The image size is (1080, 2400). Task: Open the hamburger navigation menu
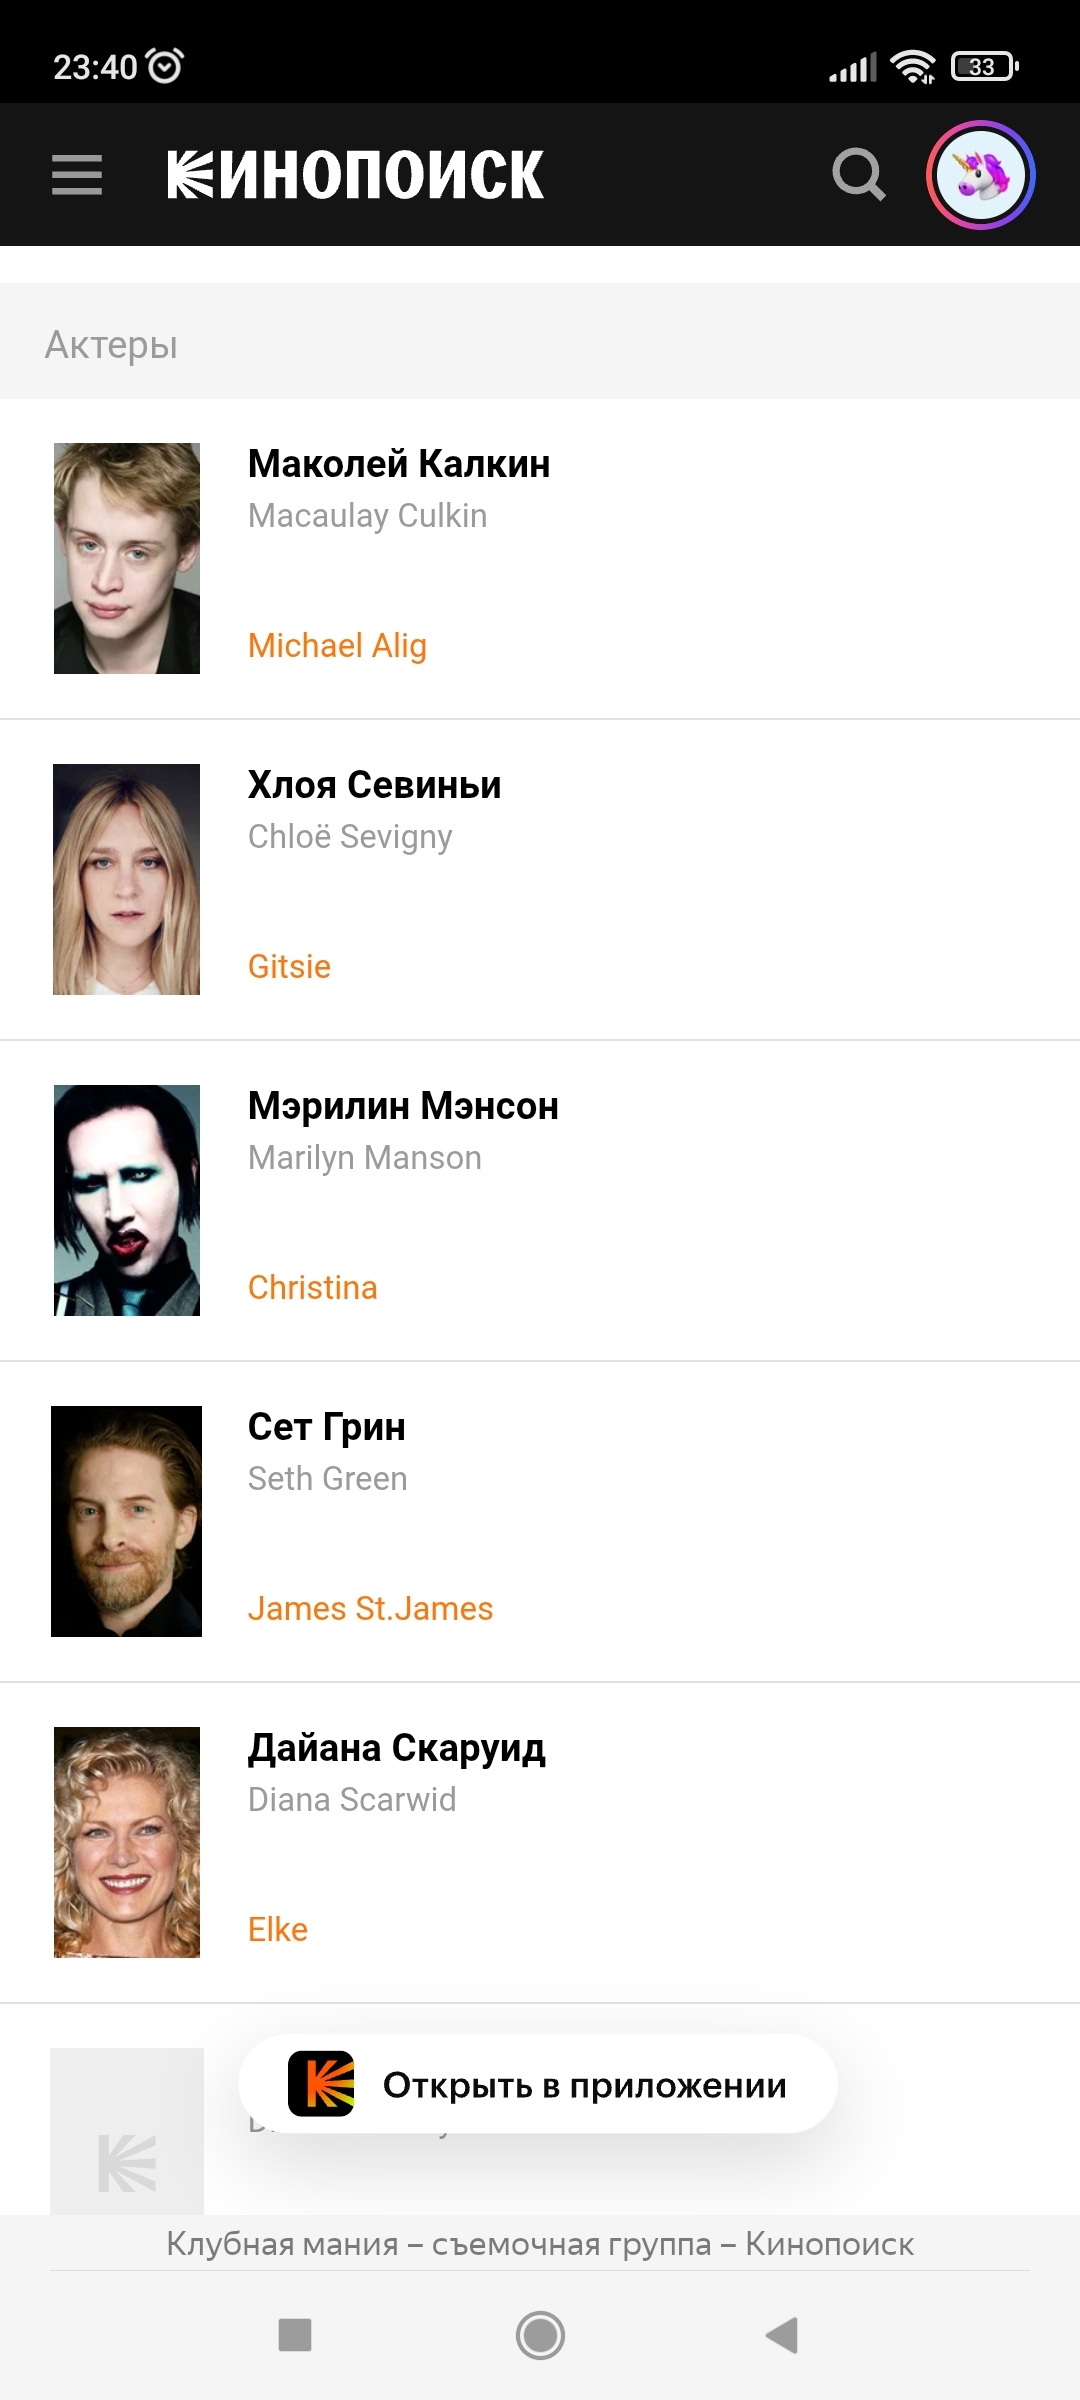coord(77,175)
